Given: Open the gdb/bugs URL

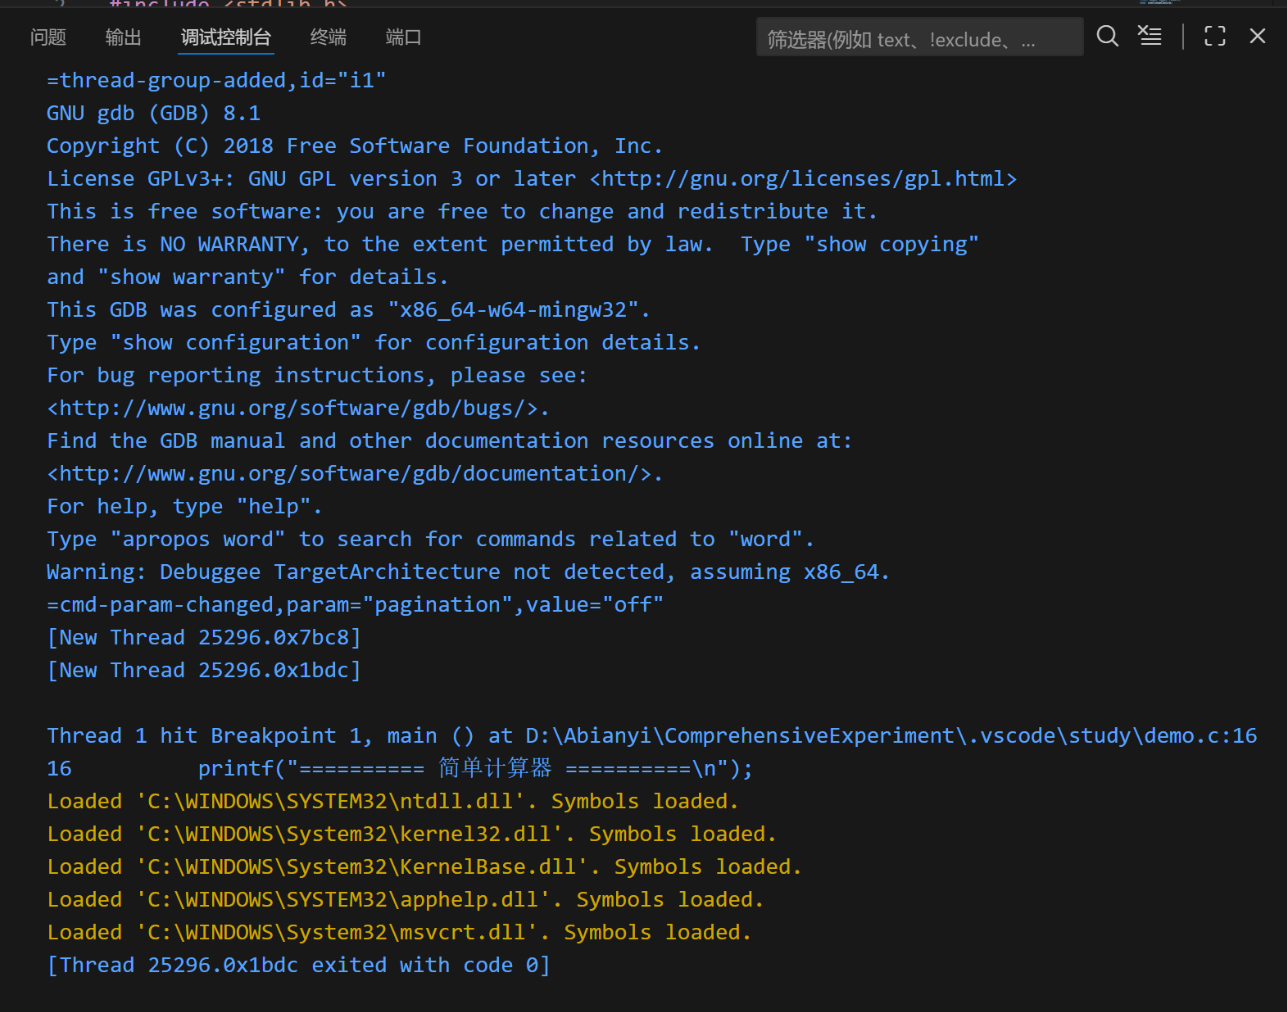Looking at the screenshot, I should pos(298,408).
